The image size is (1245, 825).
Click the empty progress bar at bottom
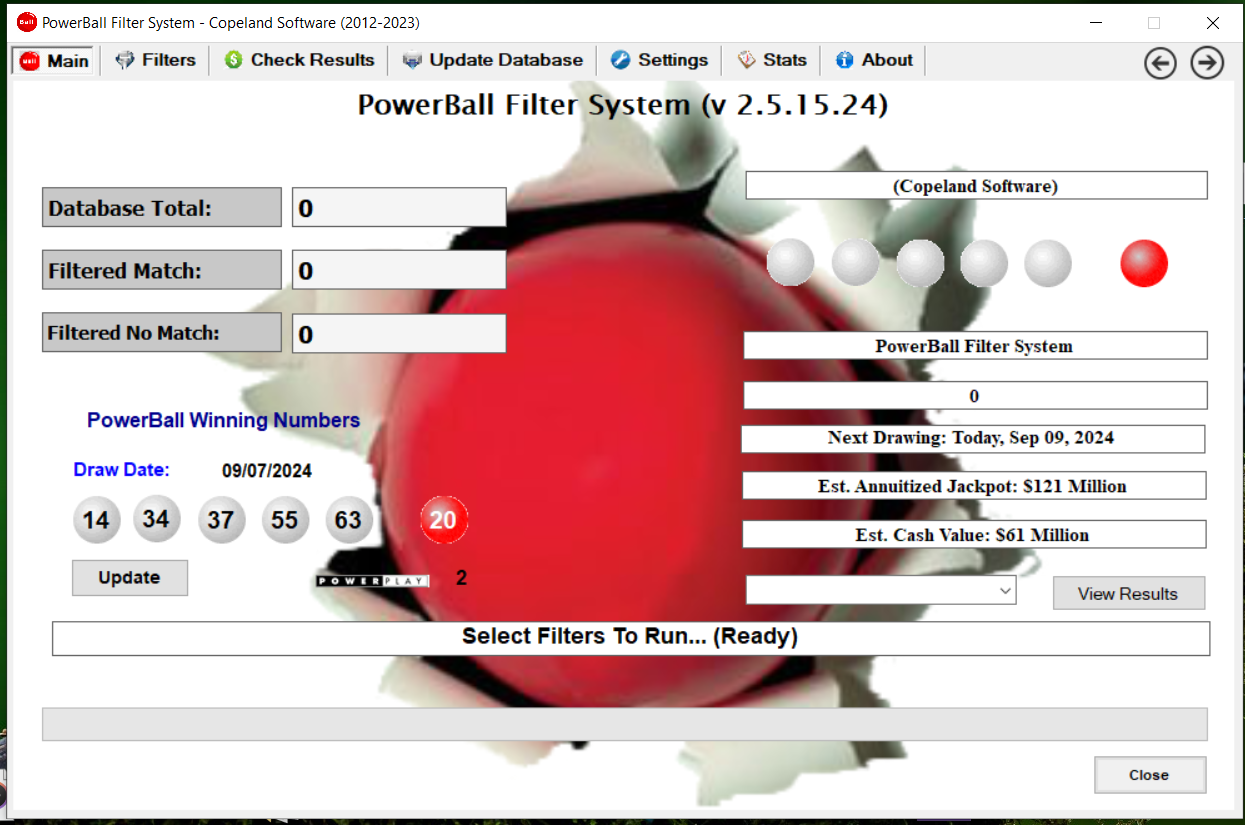pyautogui.click(x=624, y=724)
